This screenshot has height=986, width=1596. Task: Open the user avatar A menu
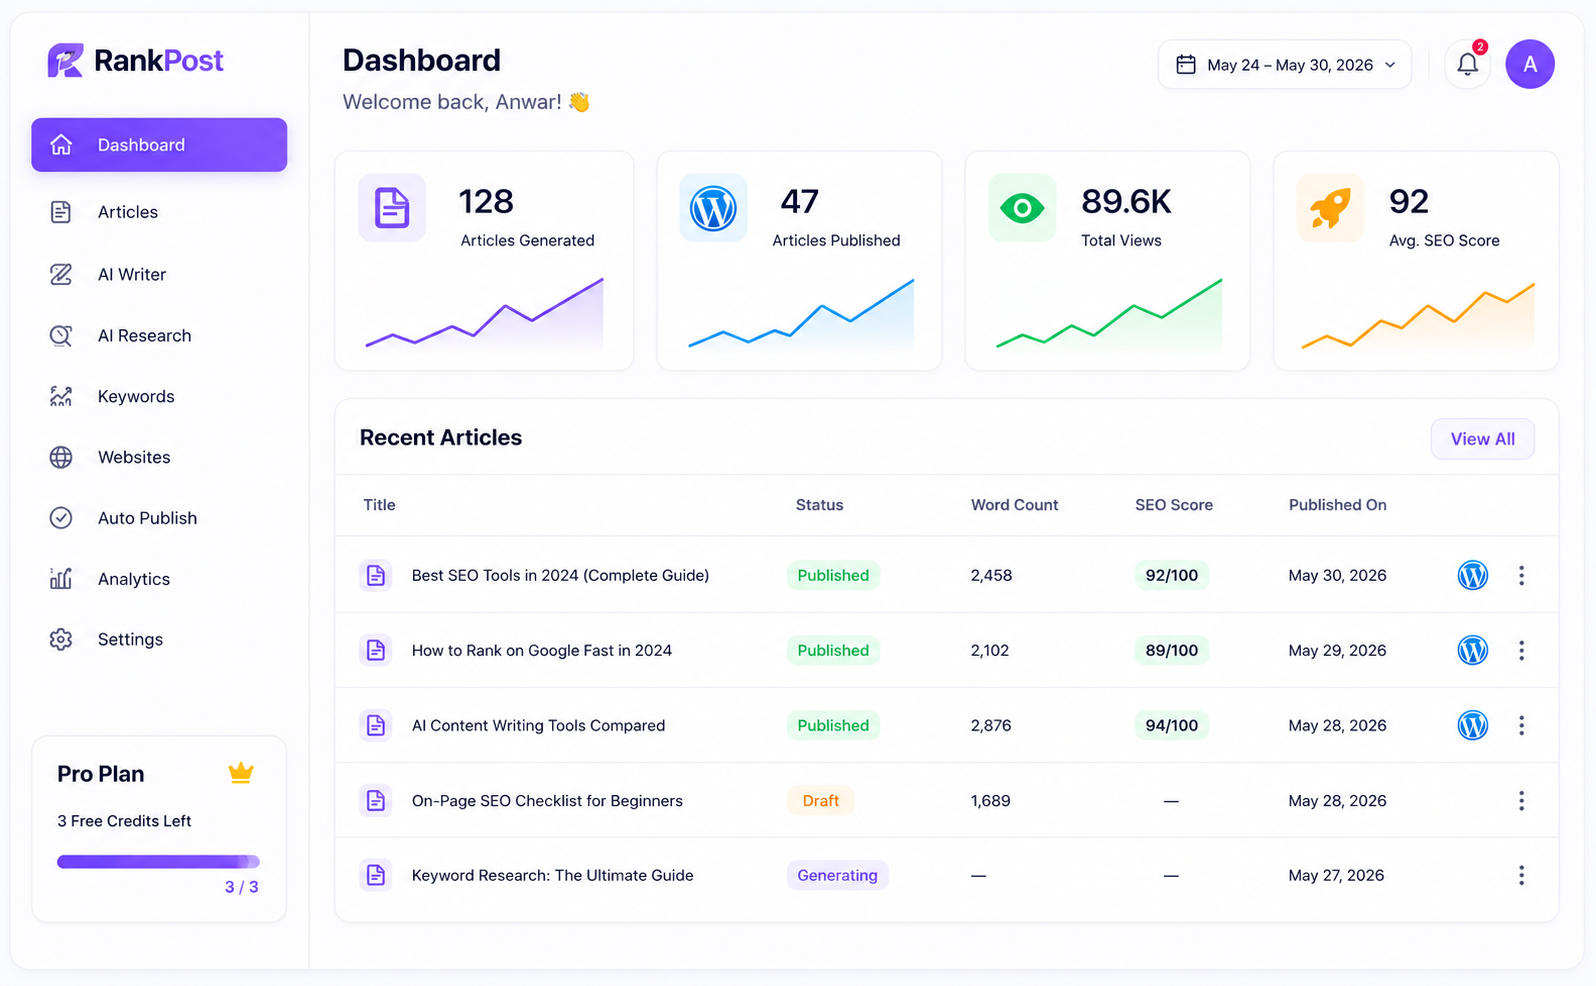(1530, 64)
